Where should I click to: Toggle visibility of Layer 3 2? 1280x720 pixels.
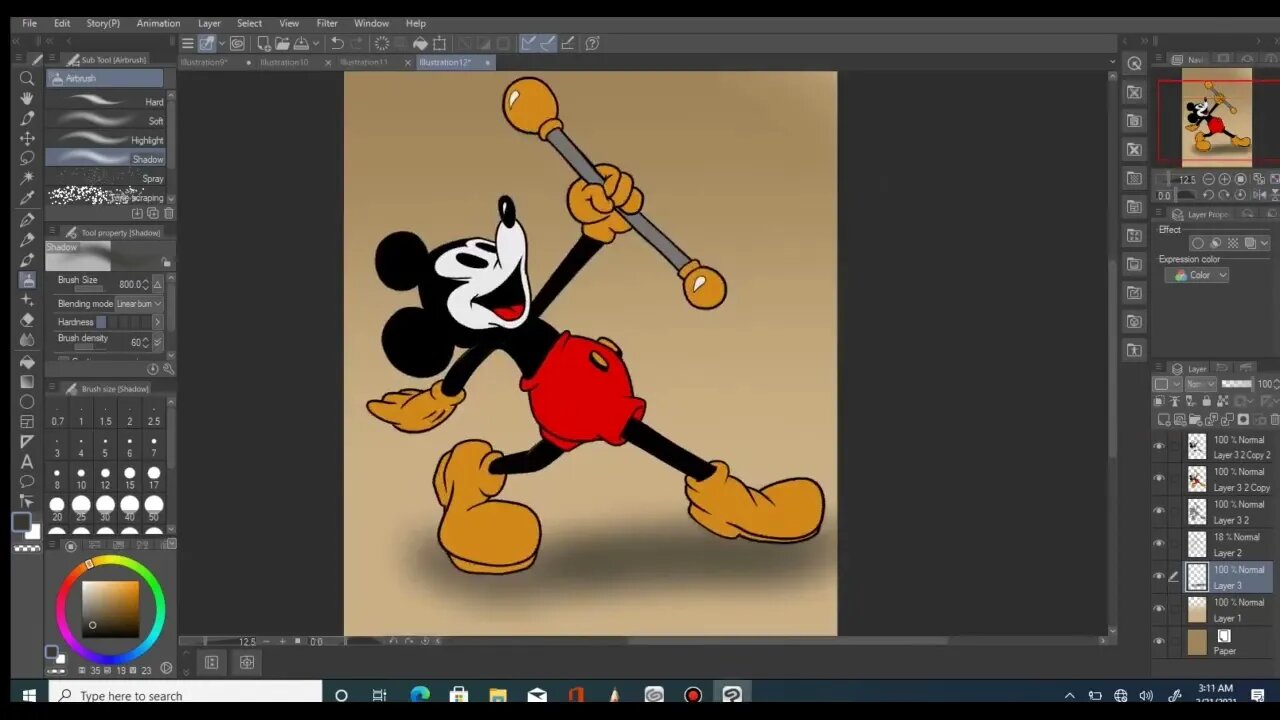(x=1159, y=511)
